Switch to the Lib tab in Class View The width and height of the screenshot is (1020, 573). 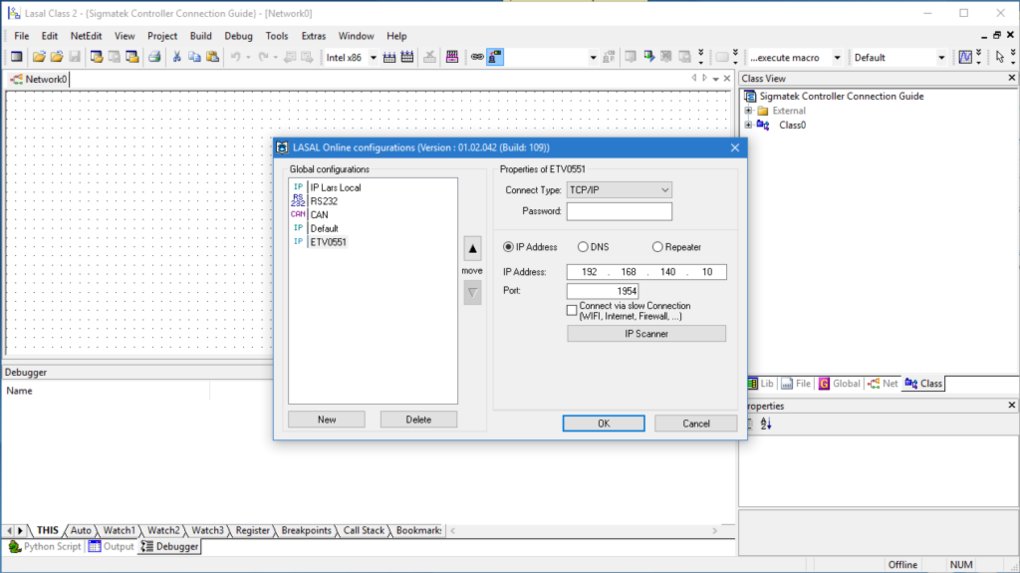click(x=761, y=384)
